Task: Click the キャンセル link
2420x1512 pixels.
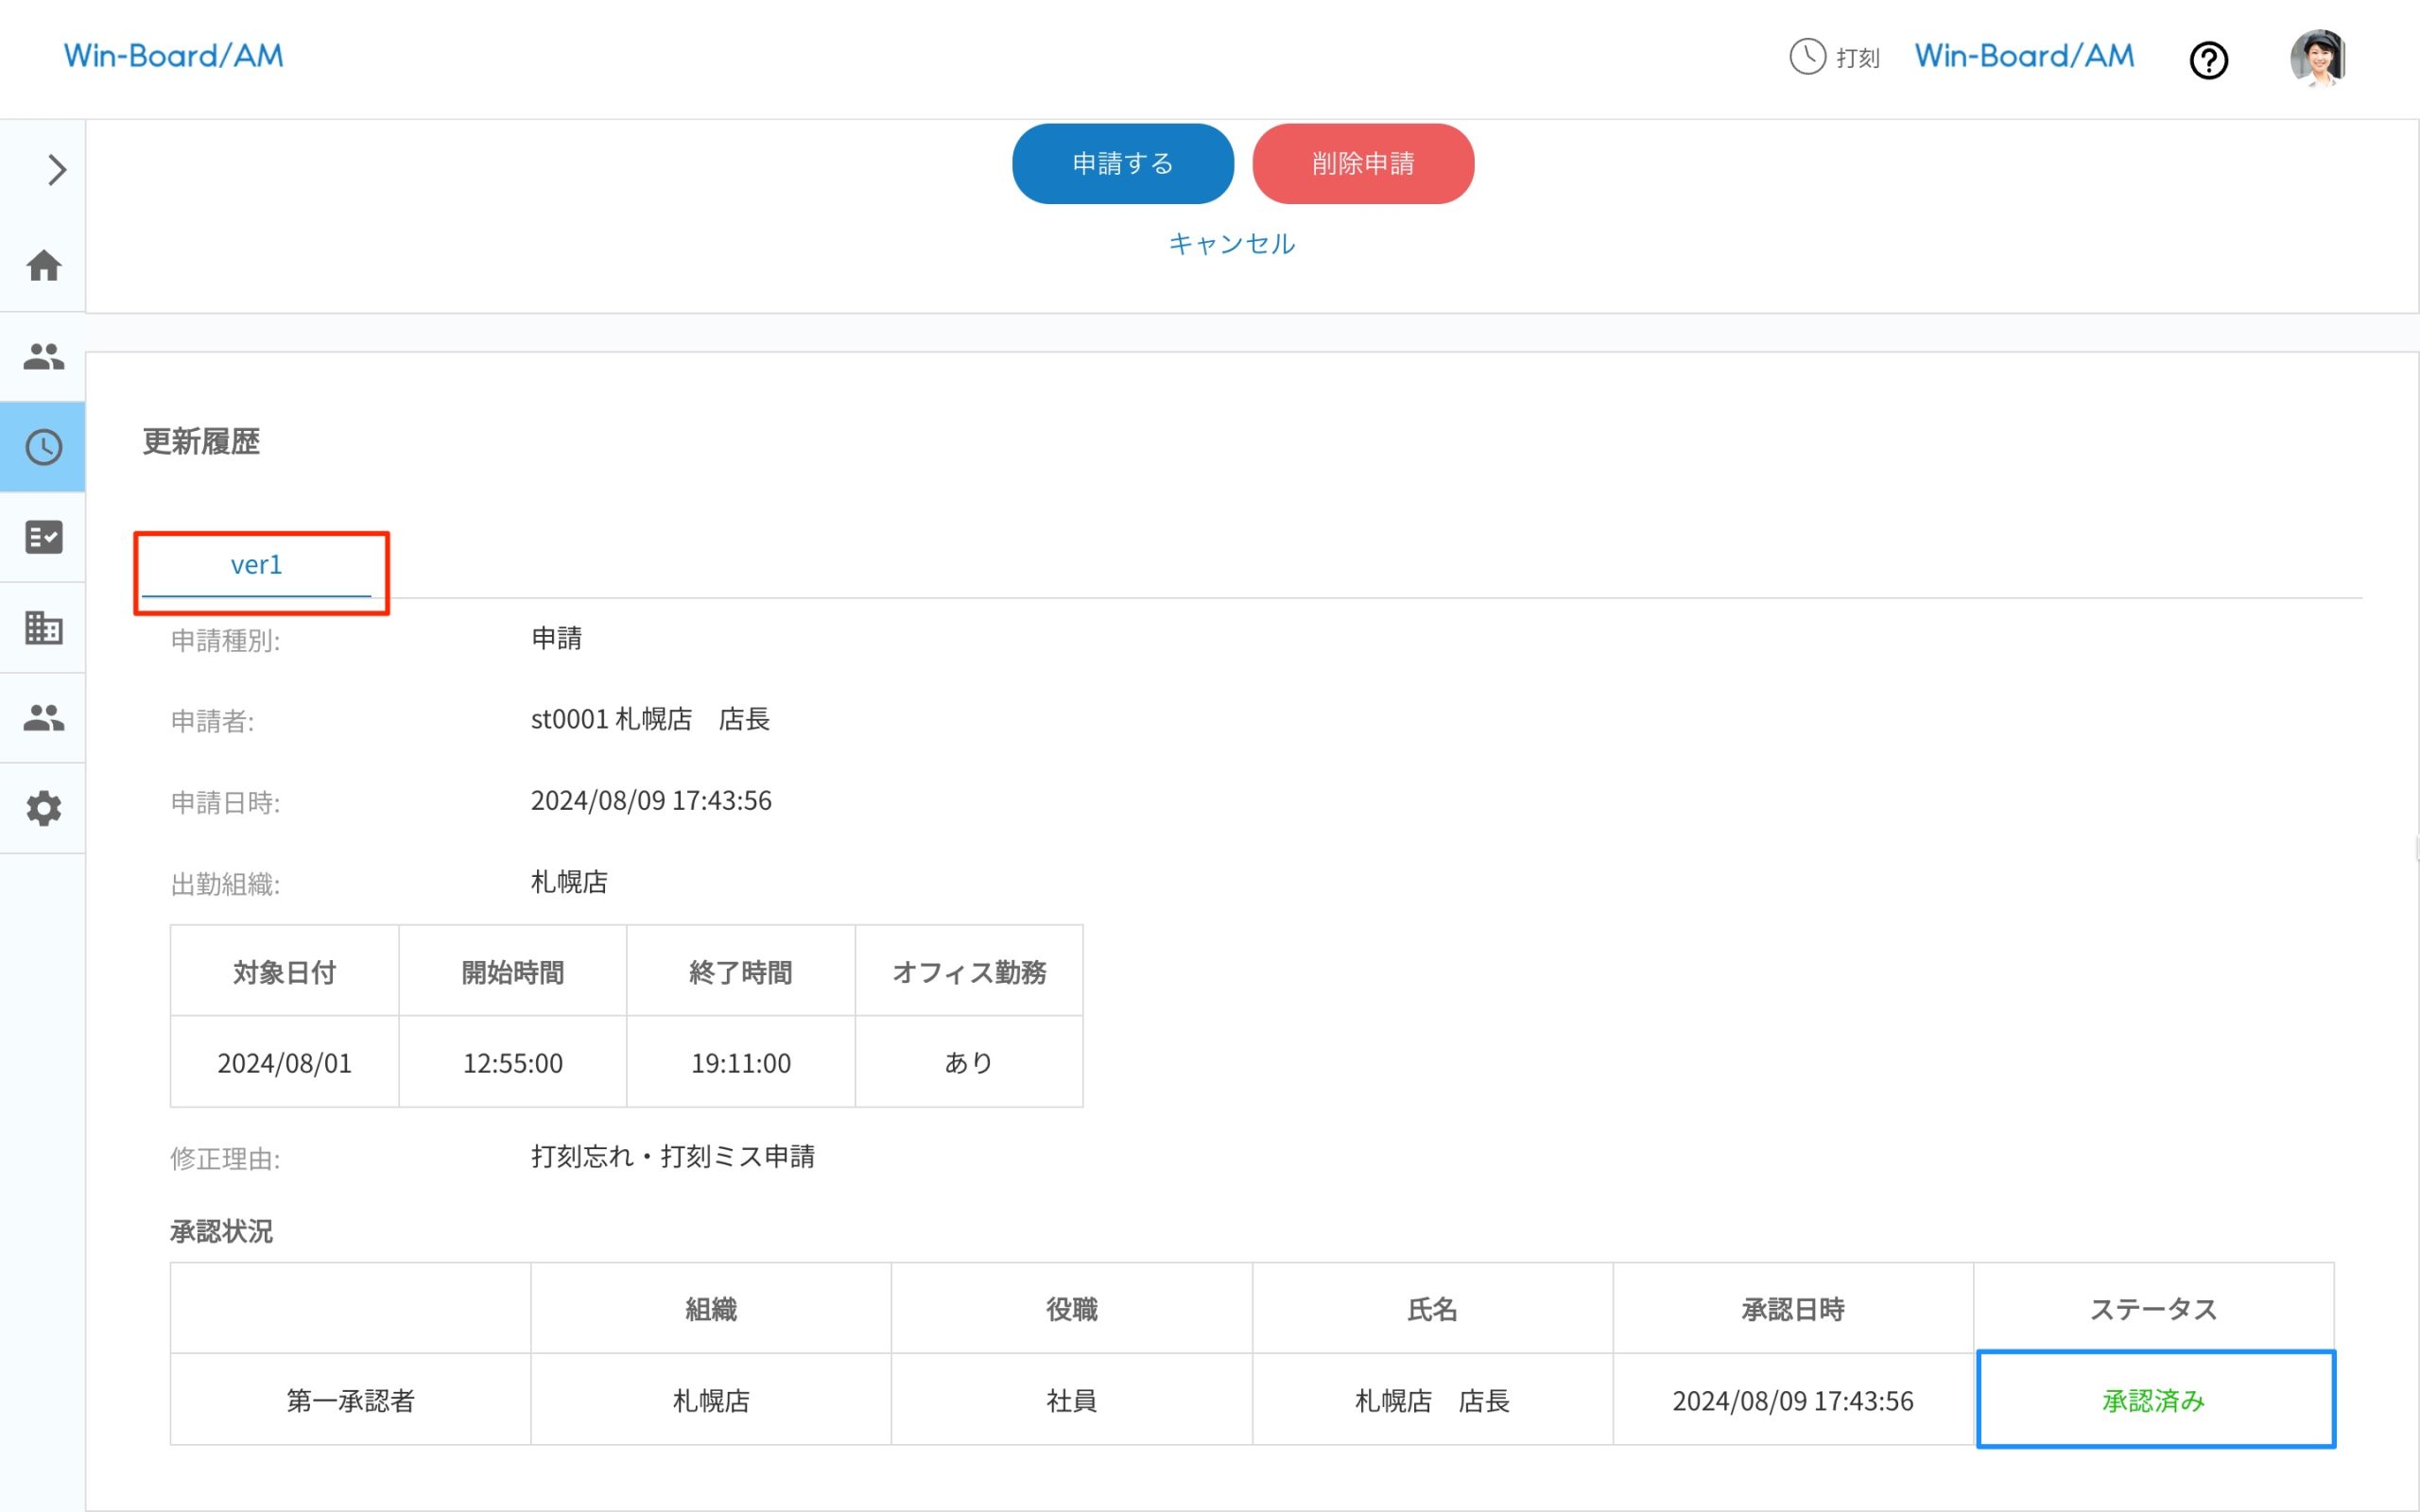Action: (1231, 244)
